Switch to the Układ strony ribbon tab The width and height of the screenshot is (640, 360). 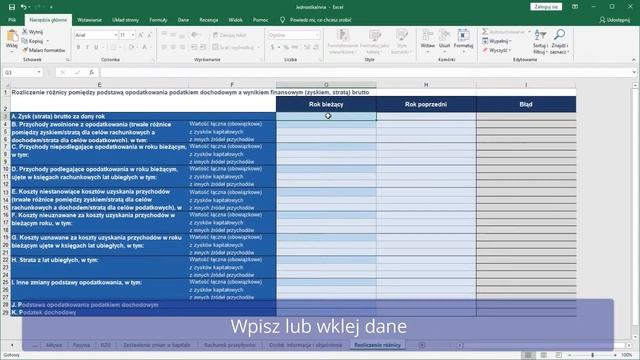coord(125,20)
